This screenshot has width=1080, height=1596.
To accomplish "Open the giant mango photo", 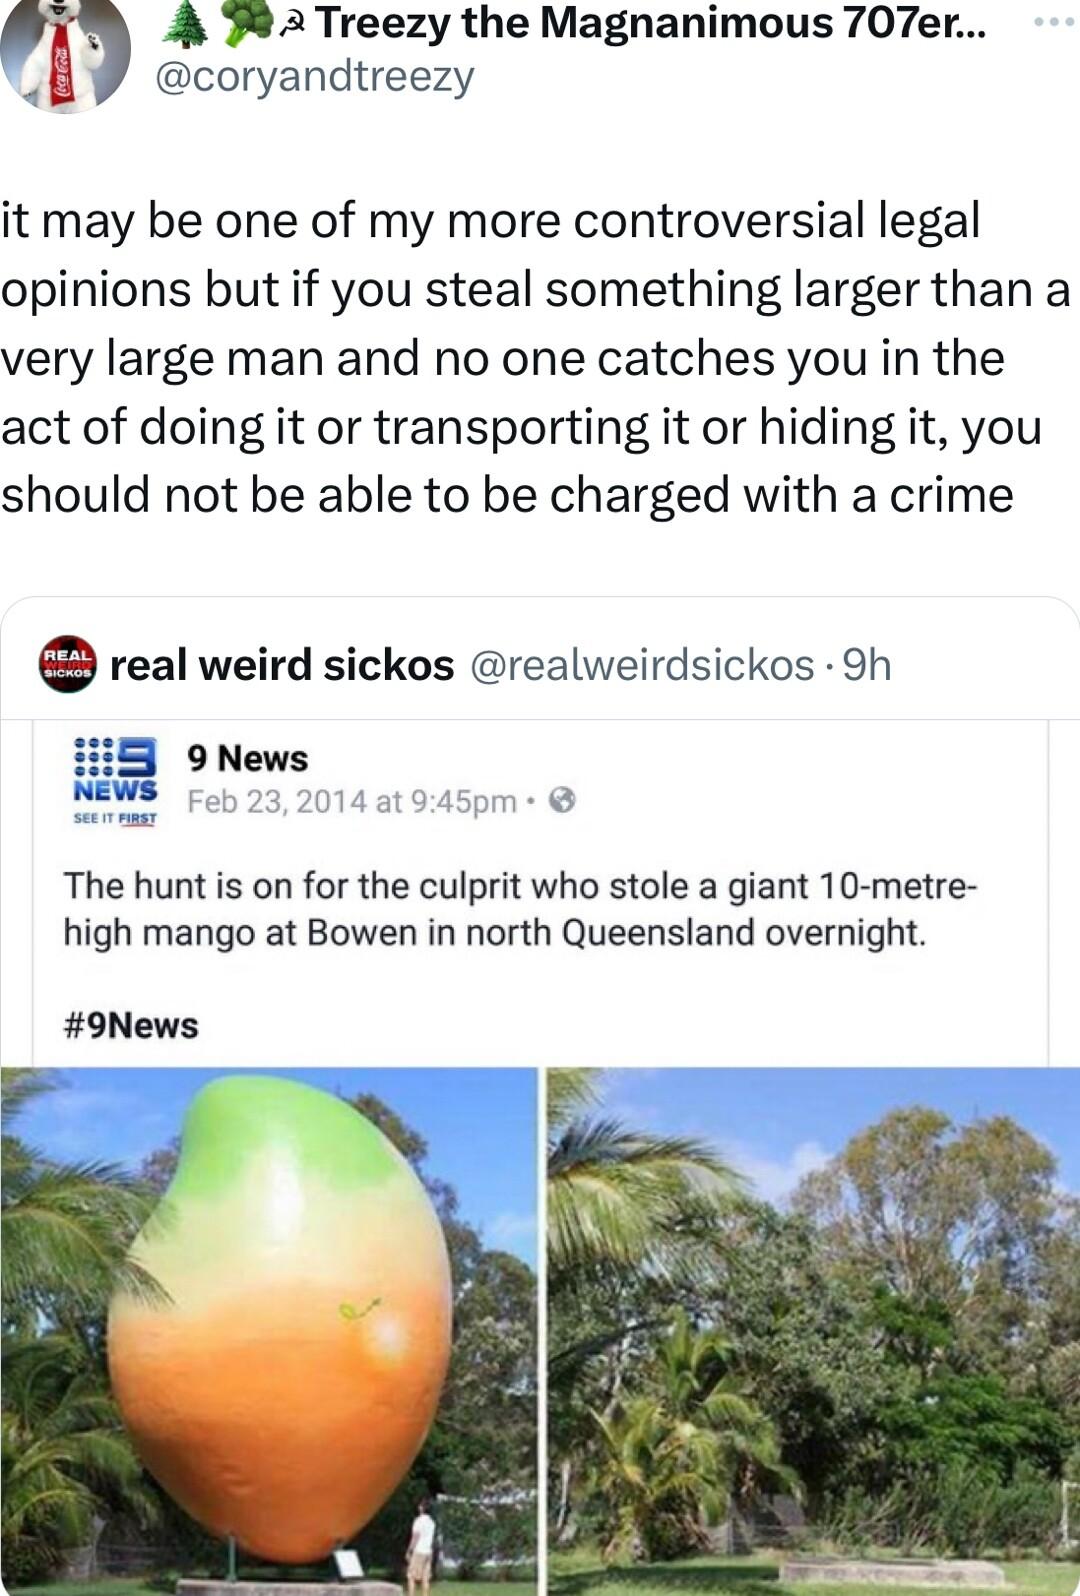I will (269, 1331).
